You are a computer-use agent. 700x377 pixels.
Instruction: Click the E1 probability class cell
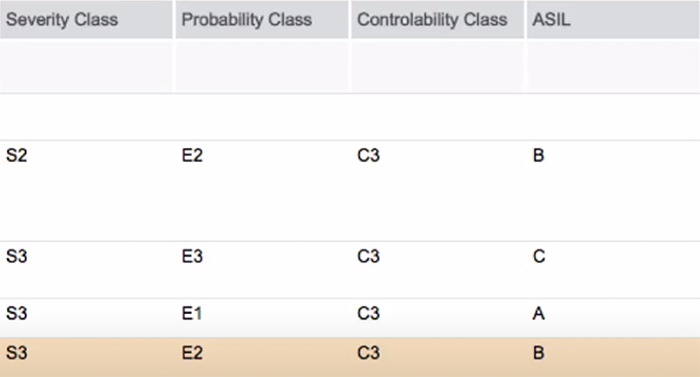pyautogui.click(x=192, y=314)
